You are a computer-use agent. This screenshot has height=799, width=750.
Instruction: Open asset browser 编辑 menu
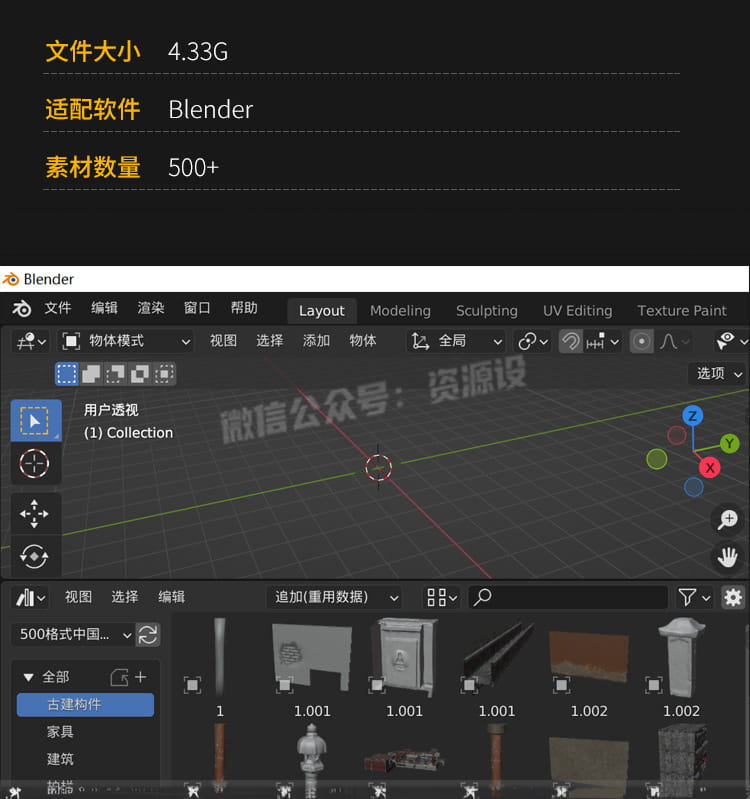[x=172, y=597]
